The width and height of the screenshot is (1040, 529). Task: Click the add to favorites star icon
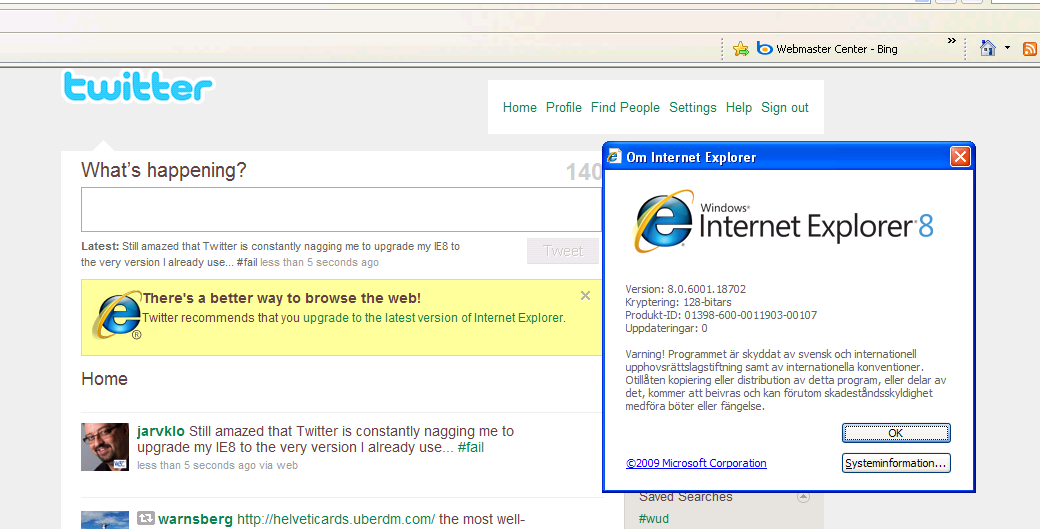(741, 48)
